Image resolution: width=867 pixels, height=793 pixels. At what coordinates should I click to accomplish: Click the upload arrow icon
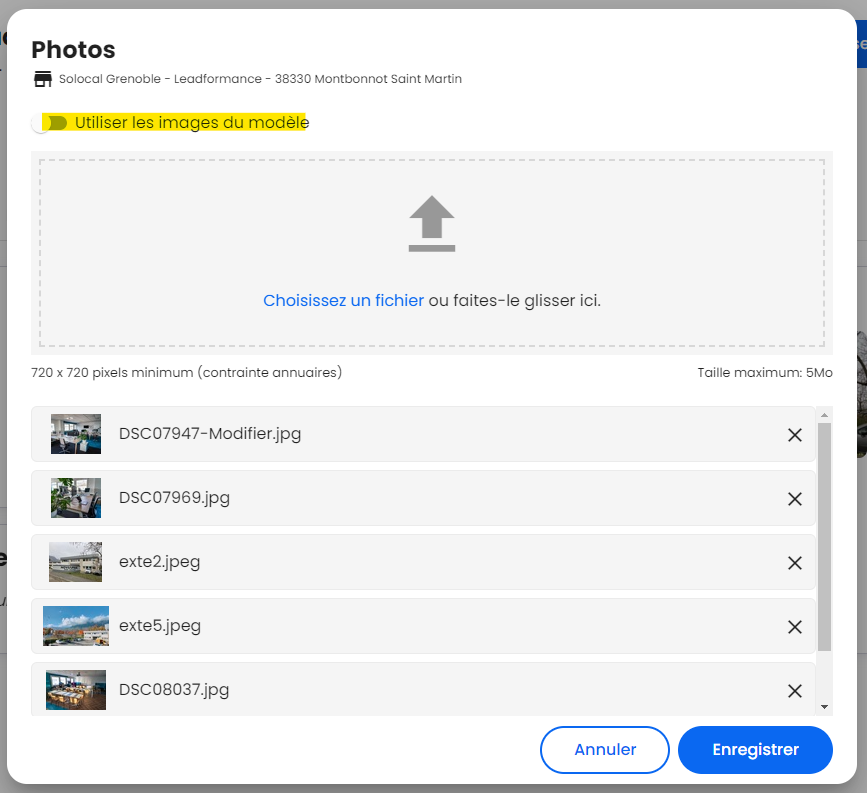[432, 224]
